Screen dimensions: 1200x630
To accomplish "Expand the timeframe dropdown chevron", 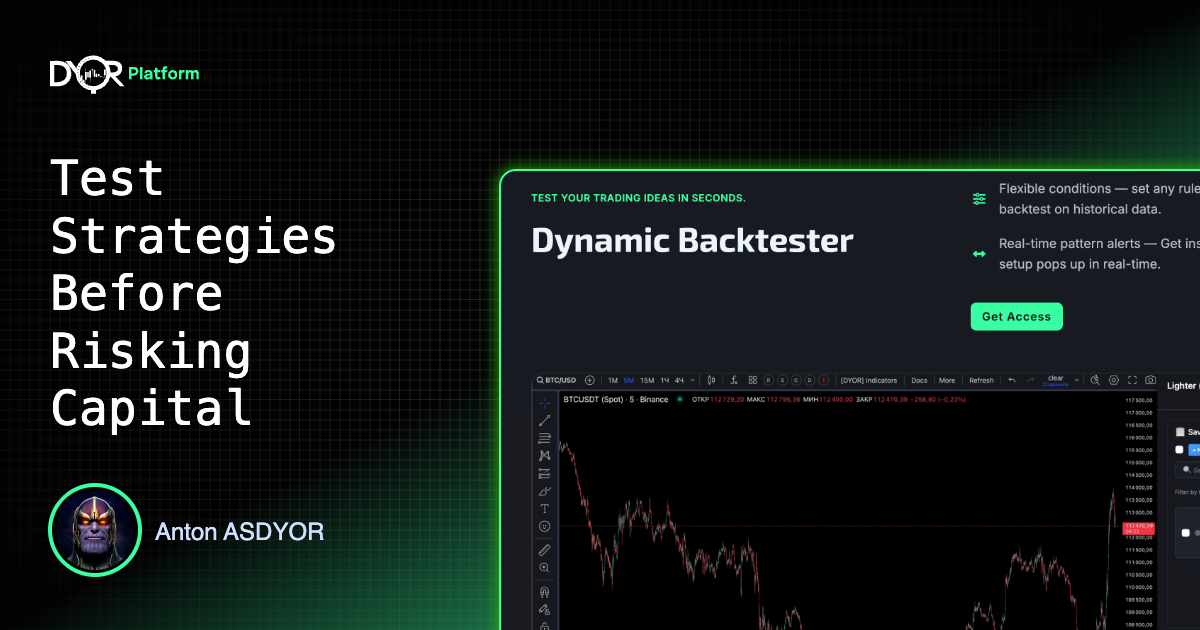I will coord(693,380).
